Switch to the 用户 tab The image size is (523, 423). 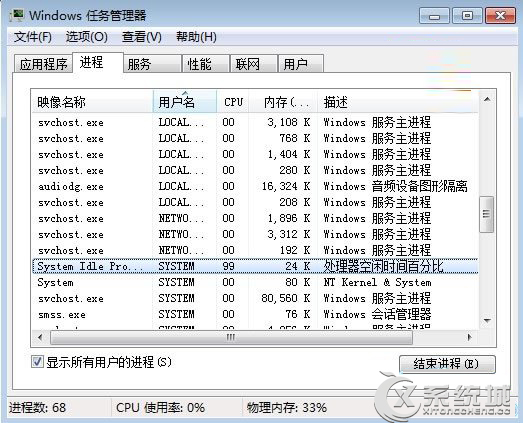(301, 64)
